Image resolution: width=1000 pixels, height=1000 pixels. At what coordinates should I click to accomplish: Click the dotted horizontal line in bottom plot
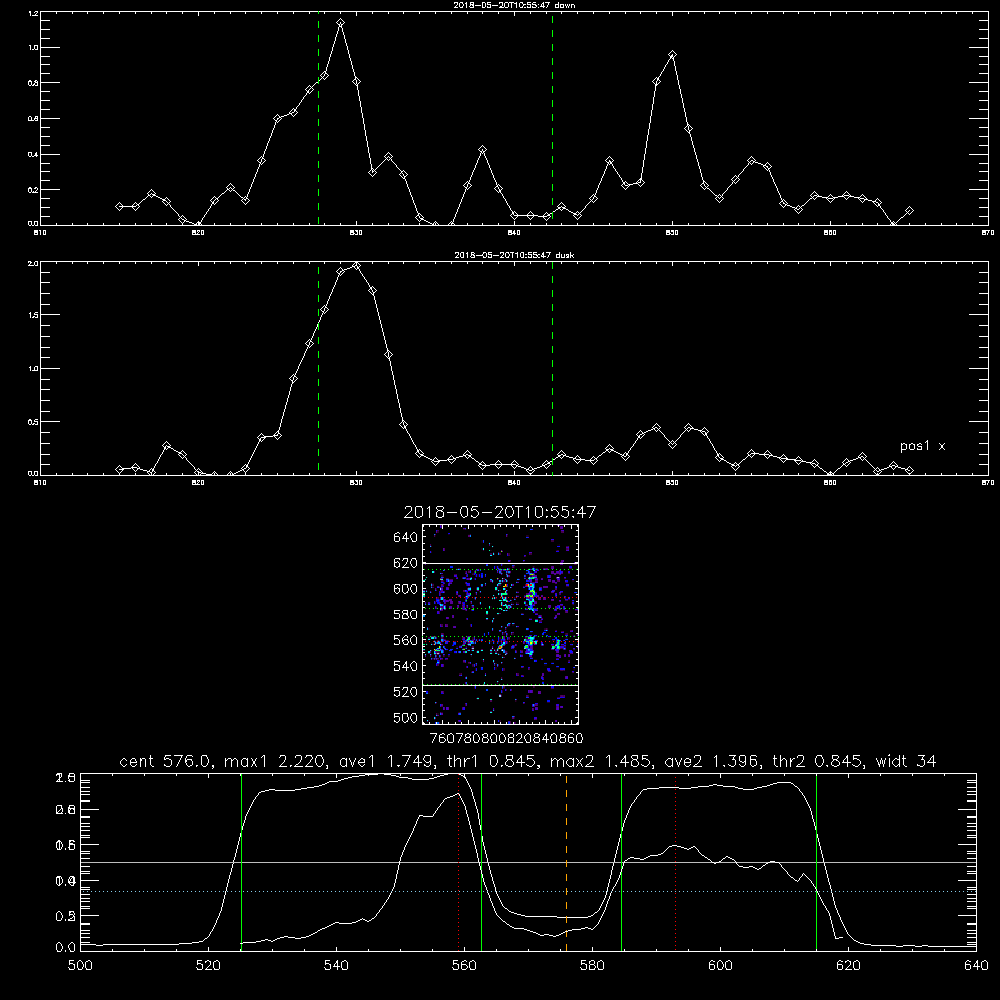(x=529, y=891)
